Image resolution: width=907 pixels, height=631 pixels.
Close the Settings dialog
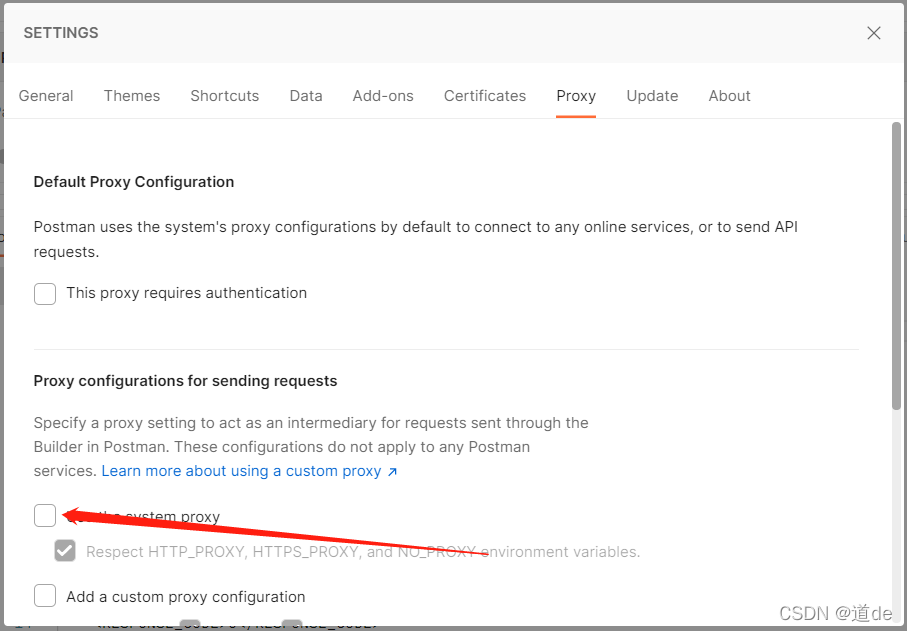[x=873, y=33]
